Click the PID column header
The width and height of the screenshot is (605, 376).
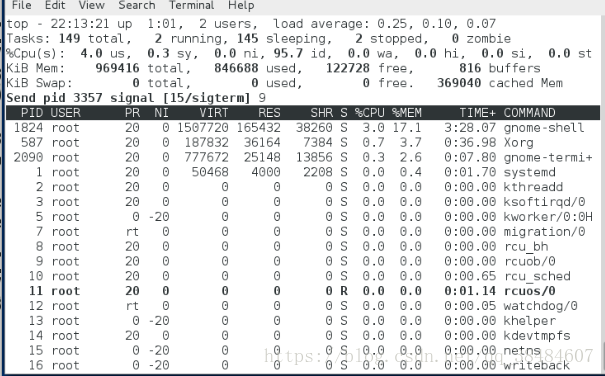pyautogui.click(x=32, y=113)
